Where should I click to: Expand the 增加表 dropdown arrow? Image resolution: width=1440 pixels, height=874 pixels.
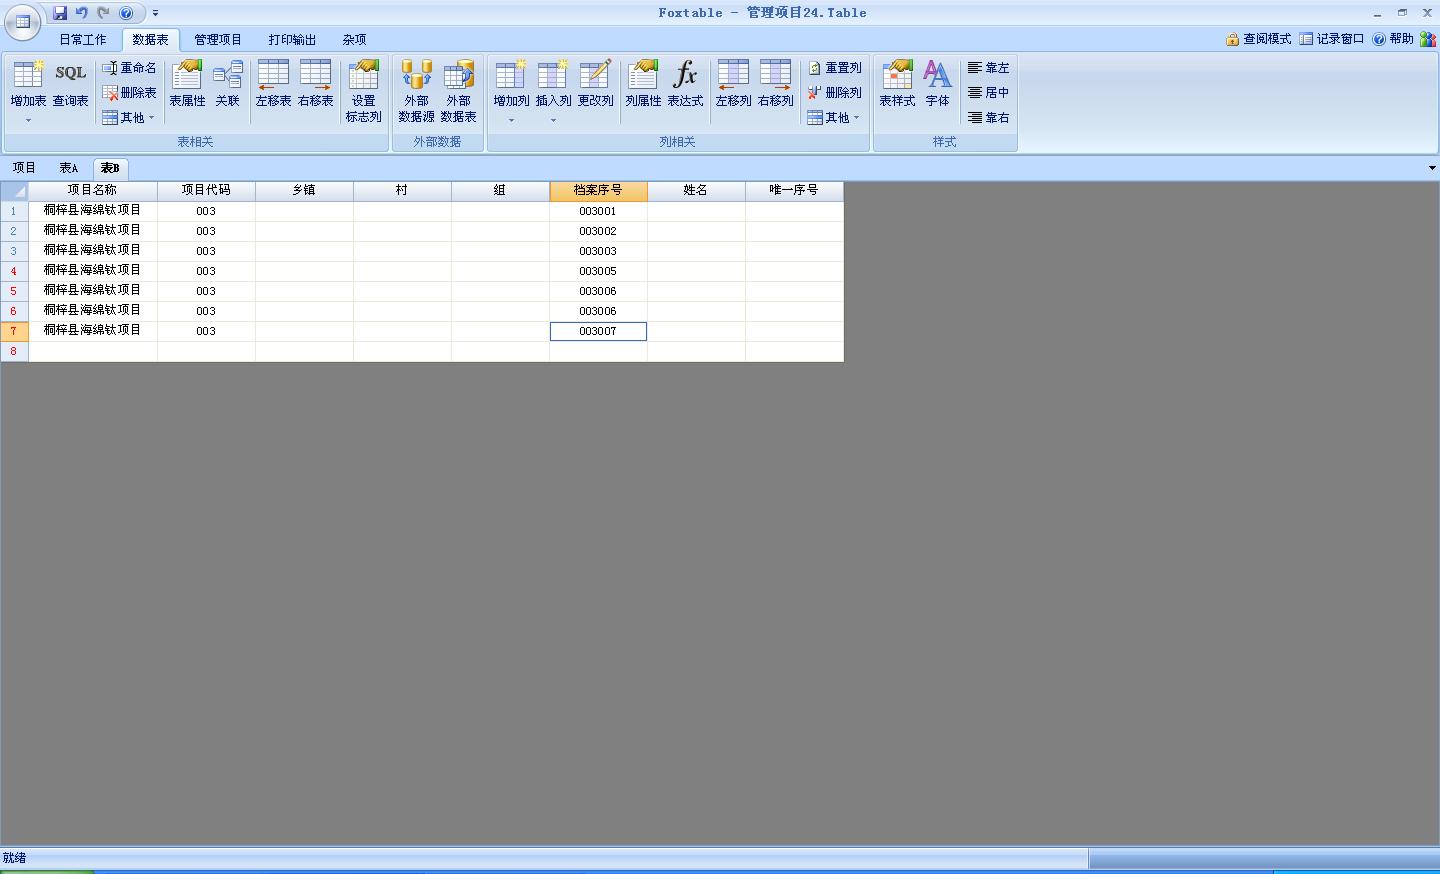28,121
